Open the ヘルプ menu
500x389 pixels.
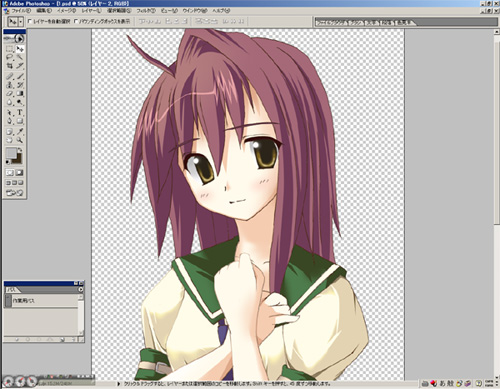click(221, 11)
